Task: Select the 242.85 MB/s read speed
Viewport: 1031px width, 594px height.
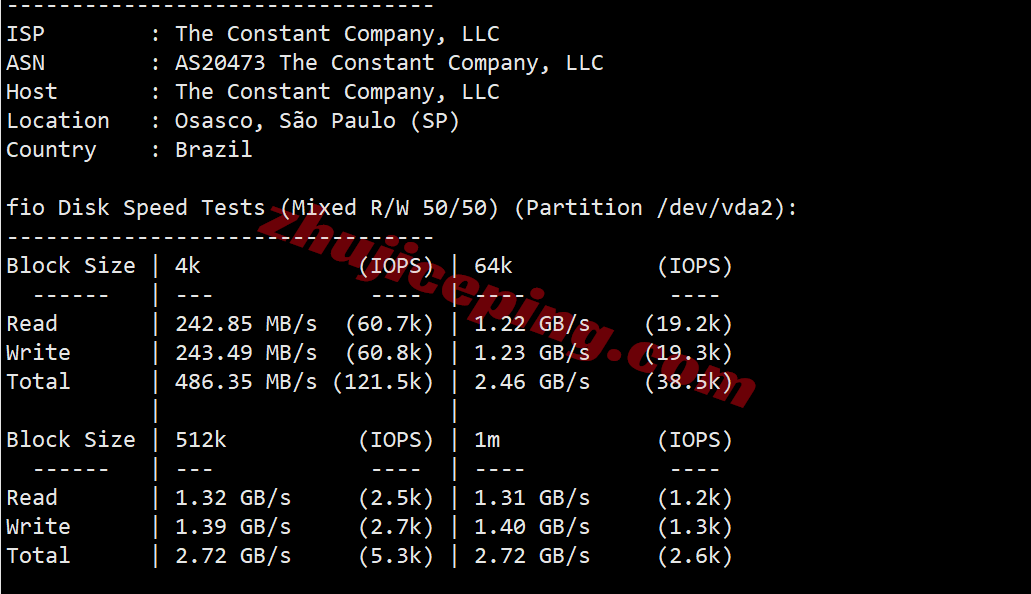Action: pos(246,324)
